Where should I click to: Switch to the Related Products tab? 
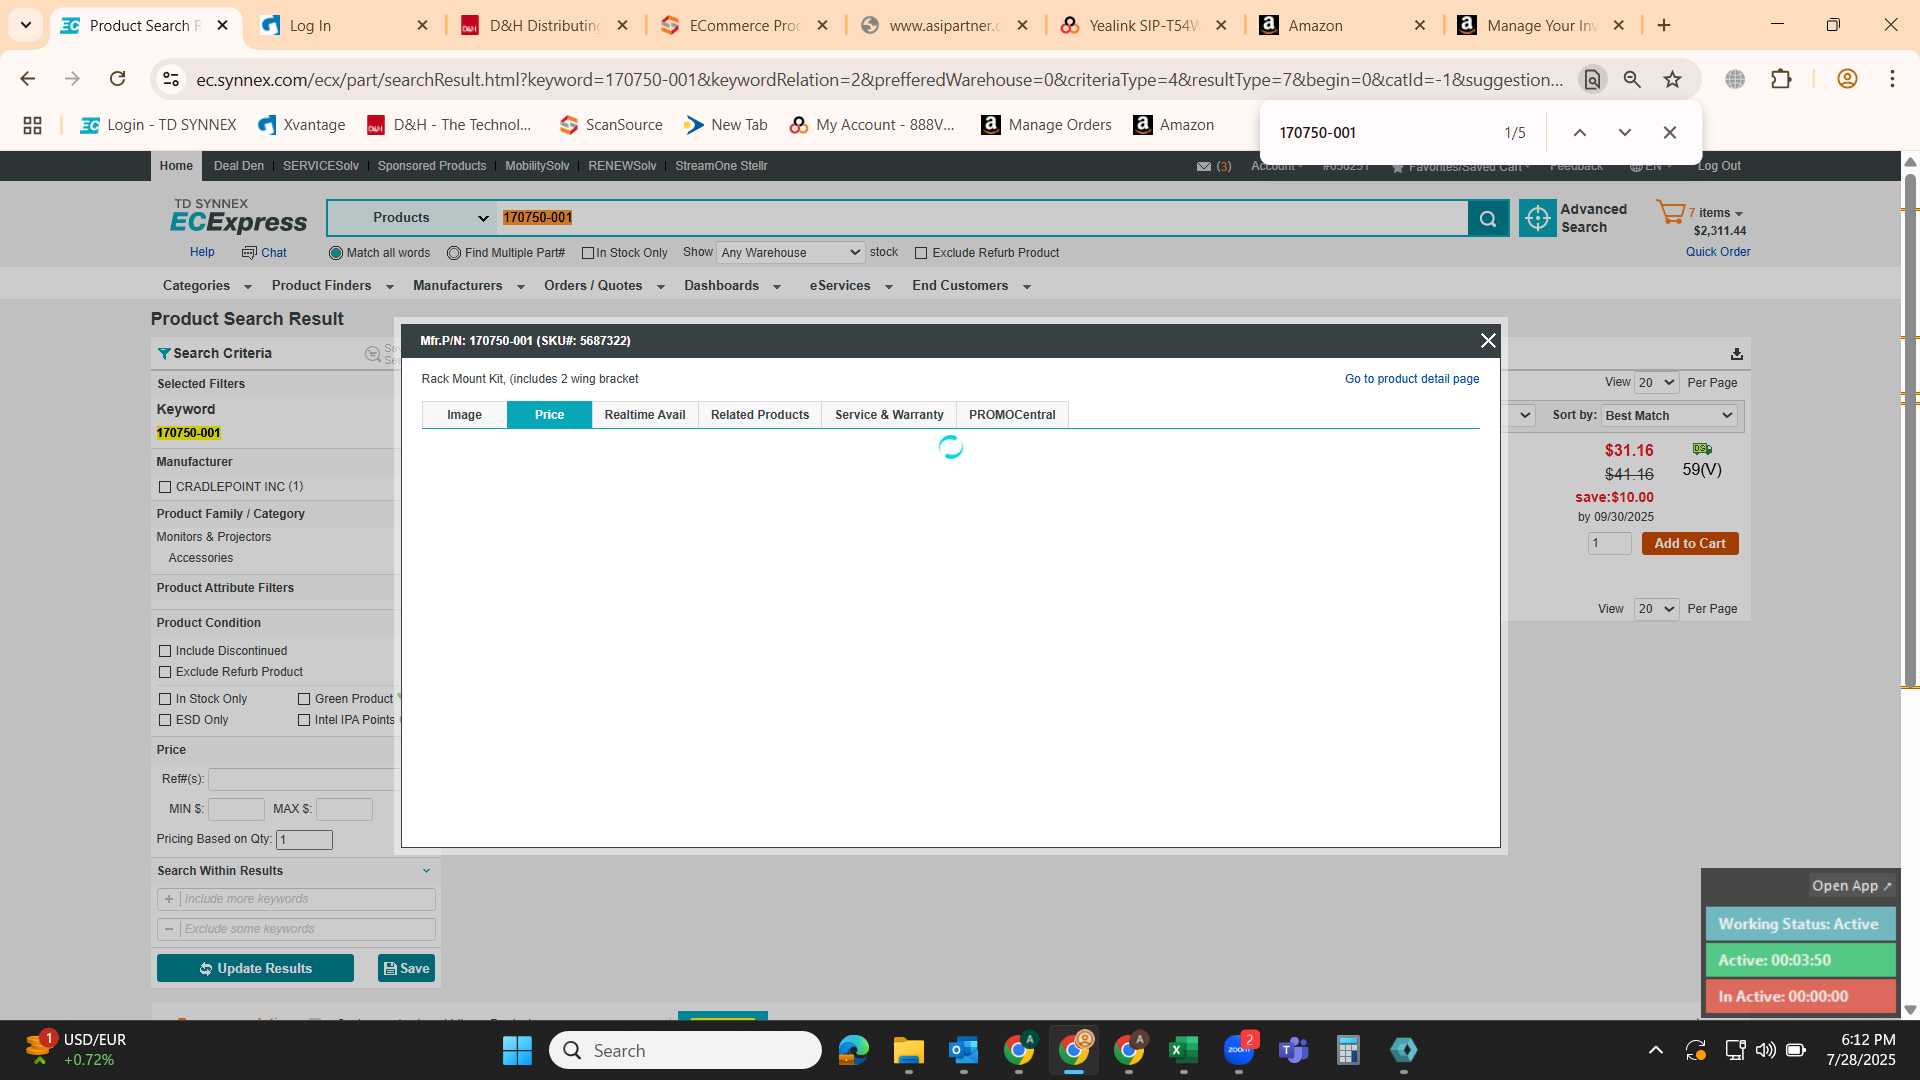pyautogui.click(x=760, y=415)
